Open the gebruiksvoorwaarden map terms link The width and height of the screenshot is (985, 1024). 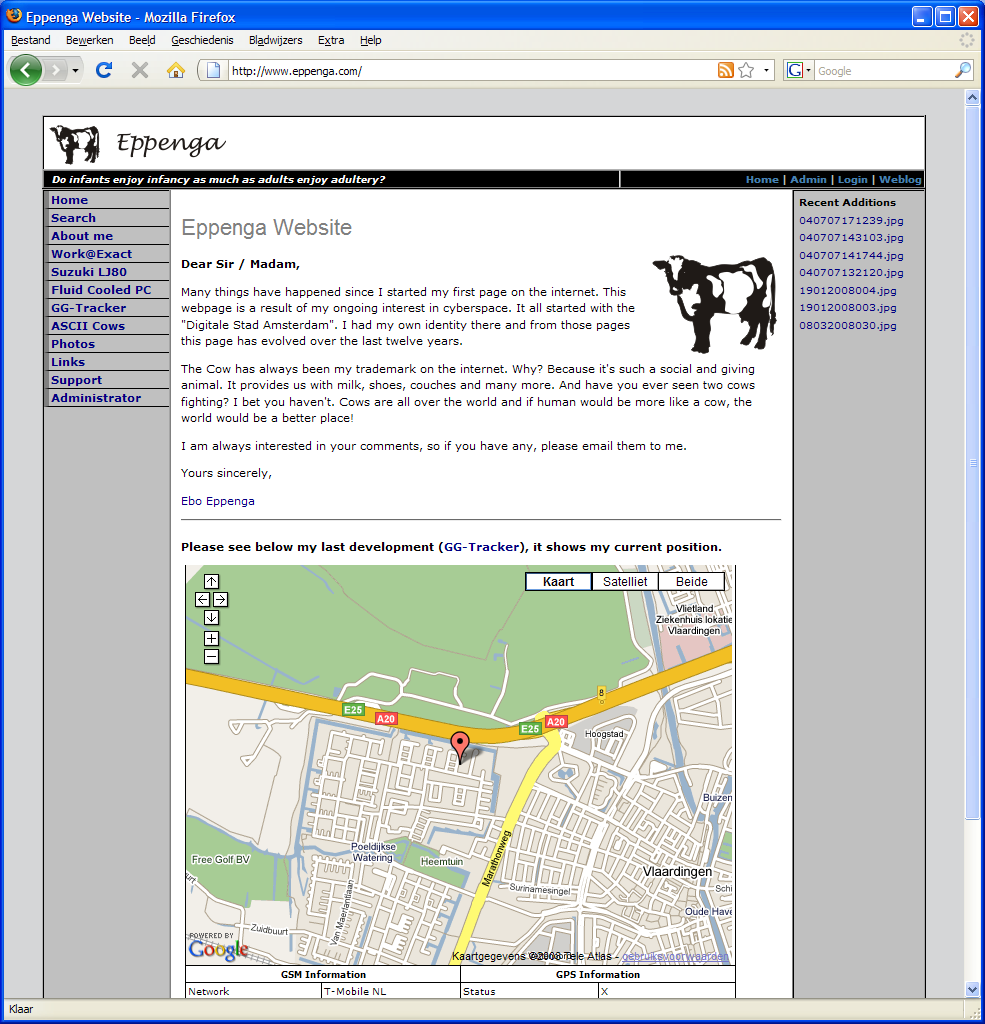675,957
